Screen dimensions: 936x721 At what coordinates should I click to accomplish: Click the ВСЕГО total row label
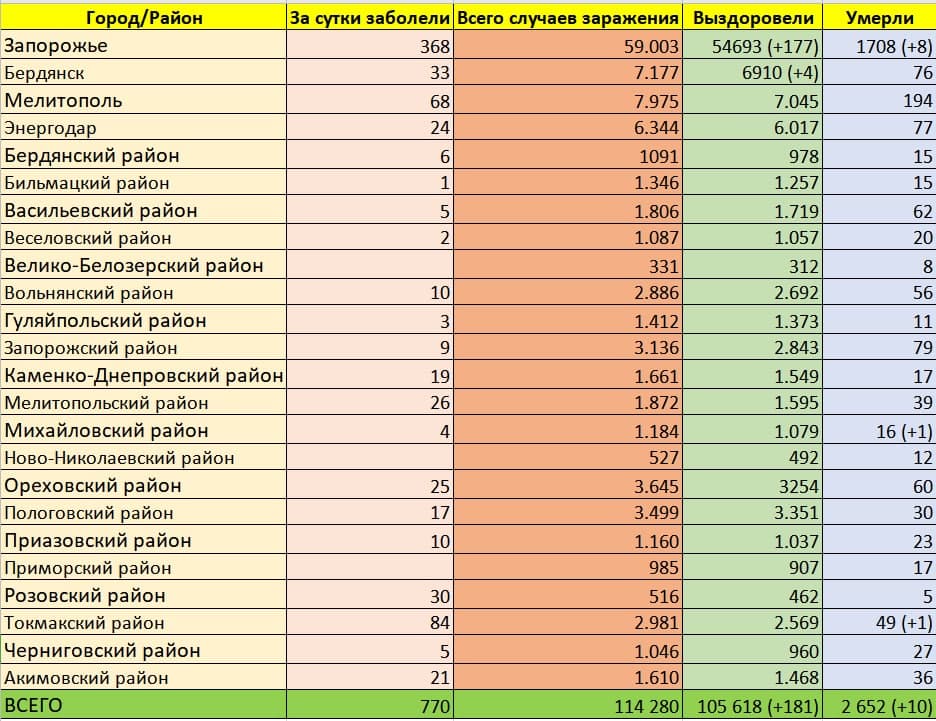coord(142,706)
